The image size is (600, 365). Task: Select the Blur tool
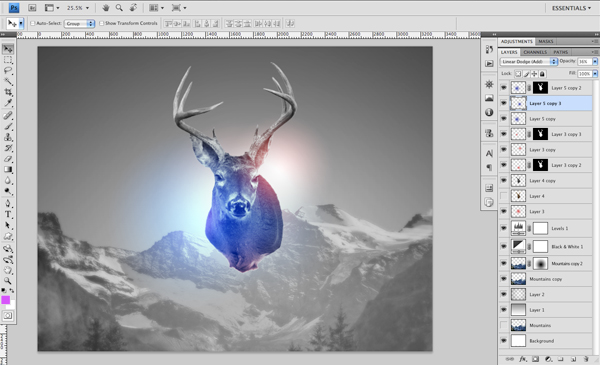[8, 180]
